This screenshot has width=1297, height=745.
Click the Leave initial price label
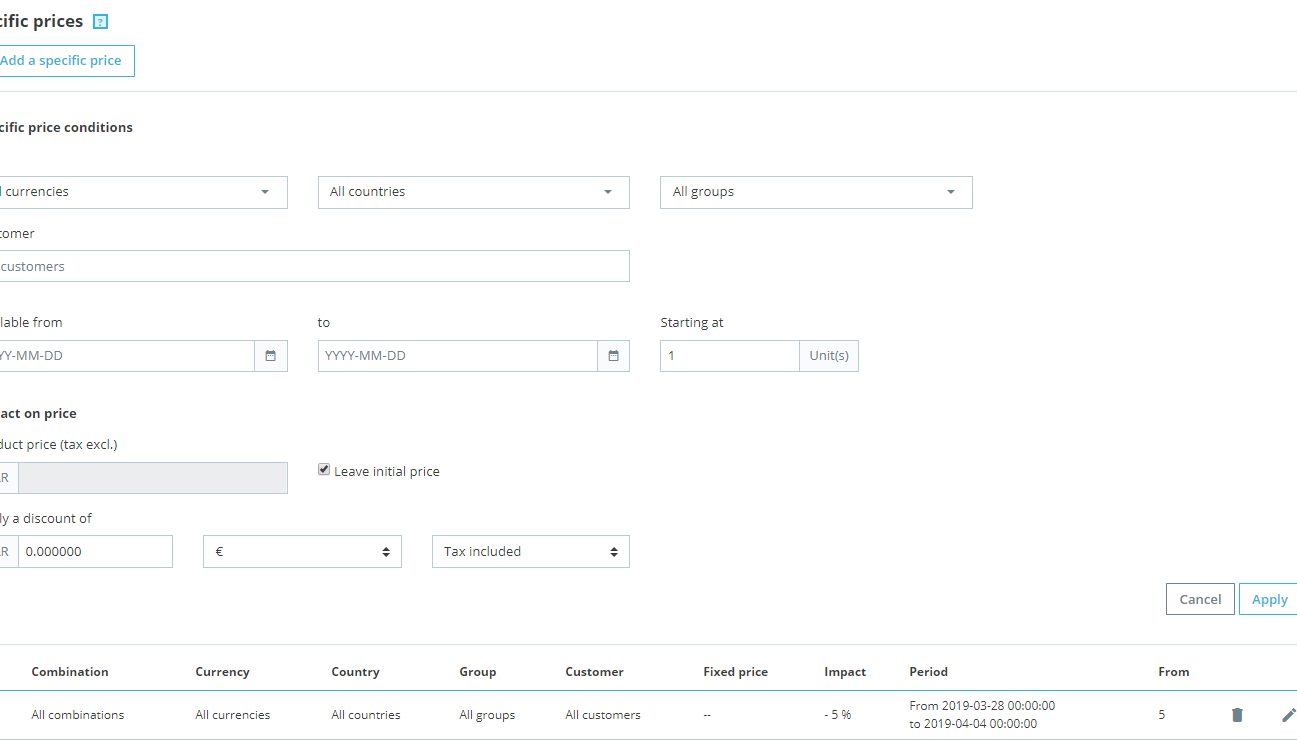pyautogui.click(x=387, y=471)
